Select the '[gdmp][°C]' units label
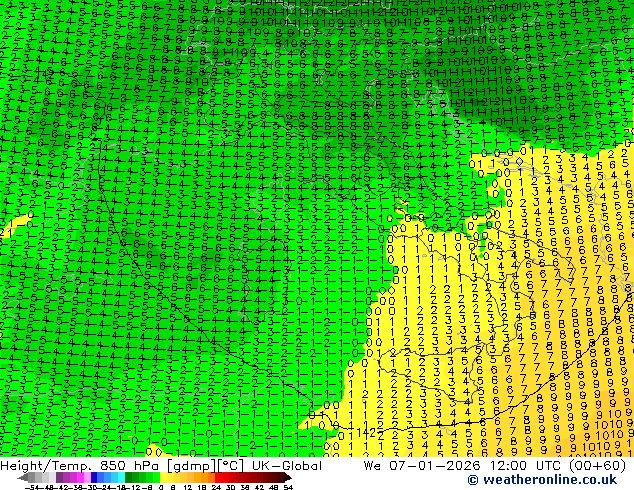 click(205, 466)
